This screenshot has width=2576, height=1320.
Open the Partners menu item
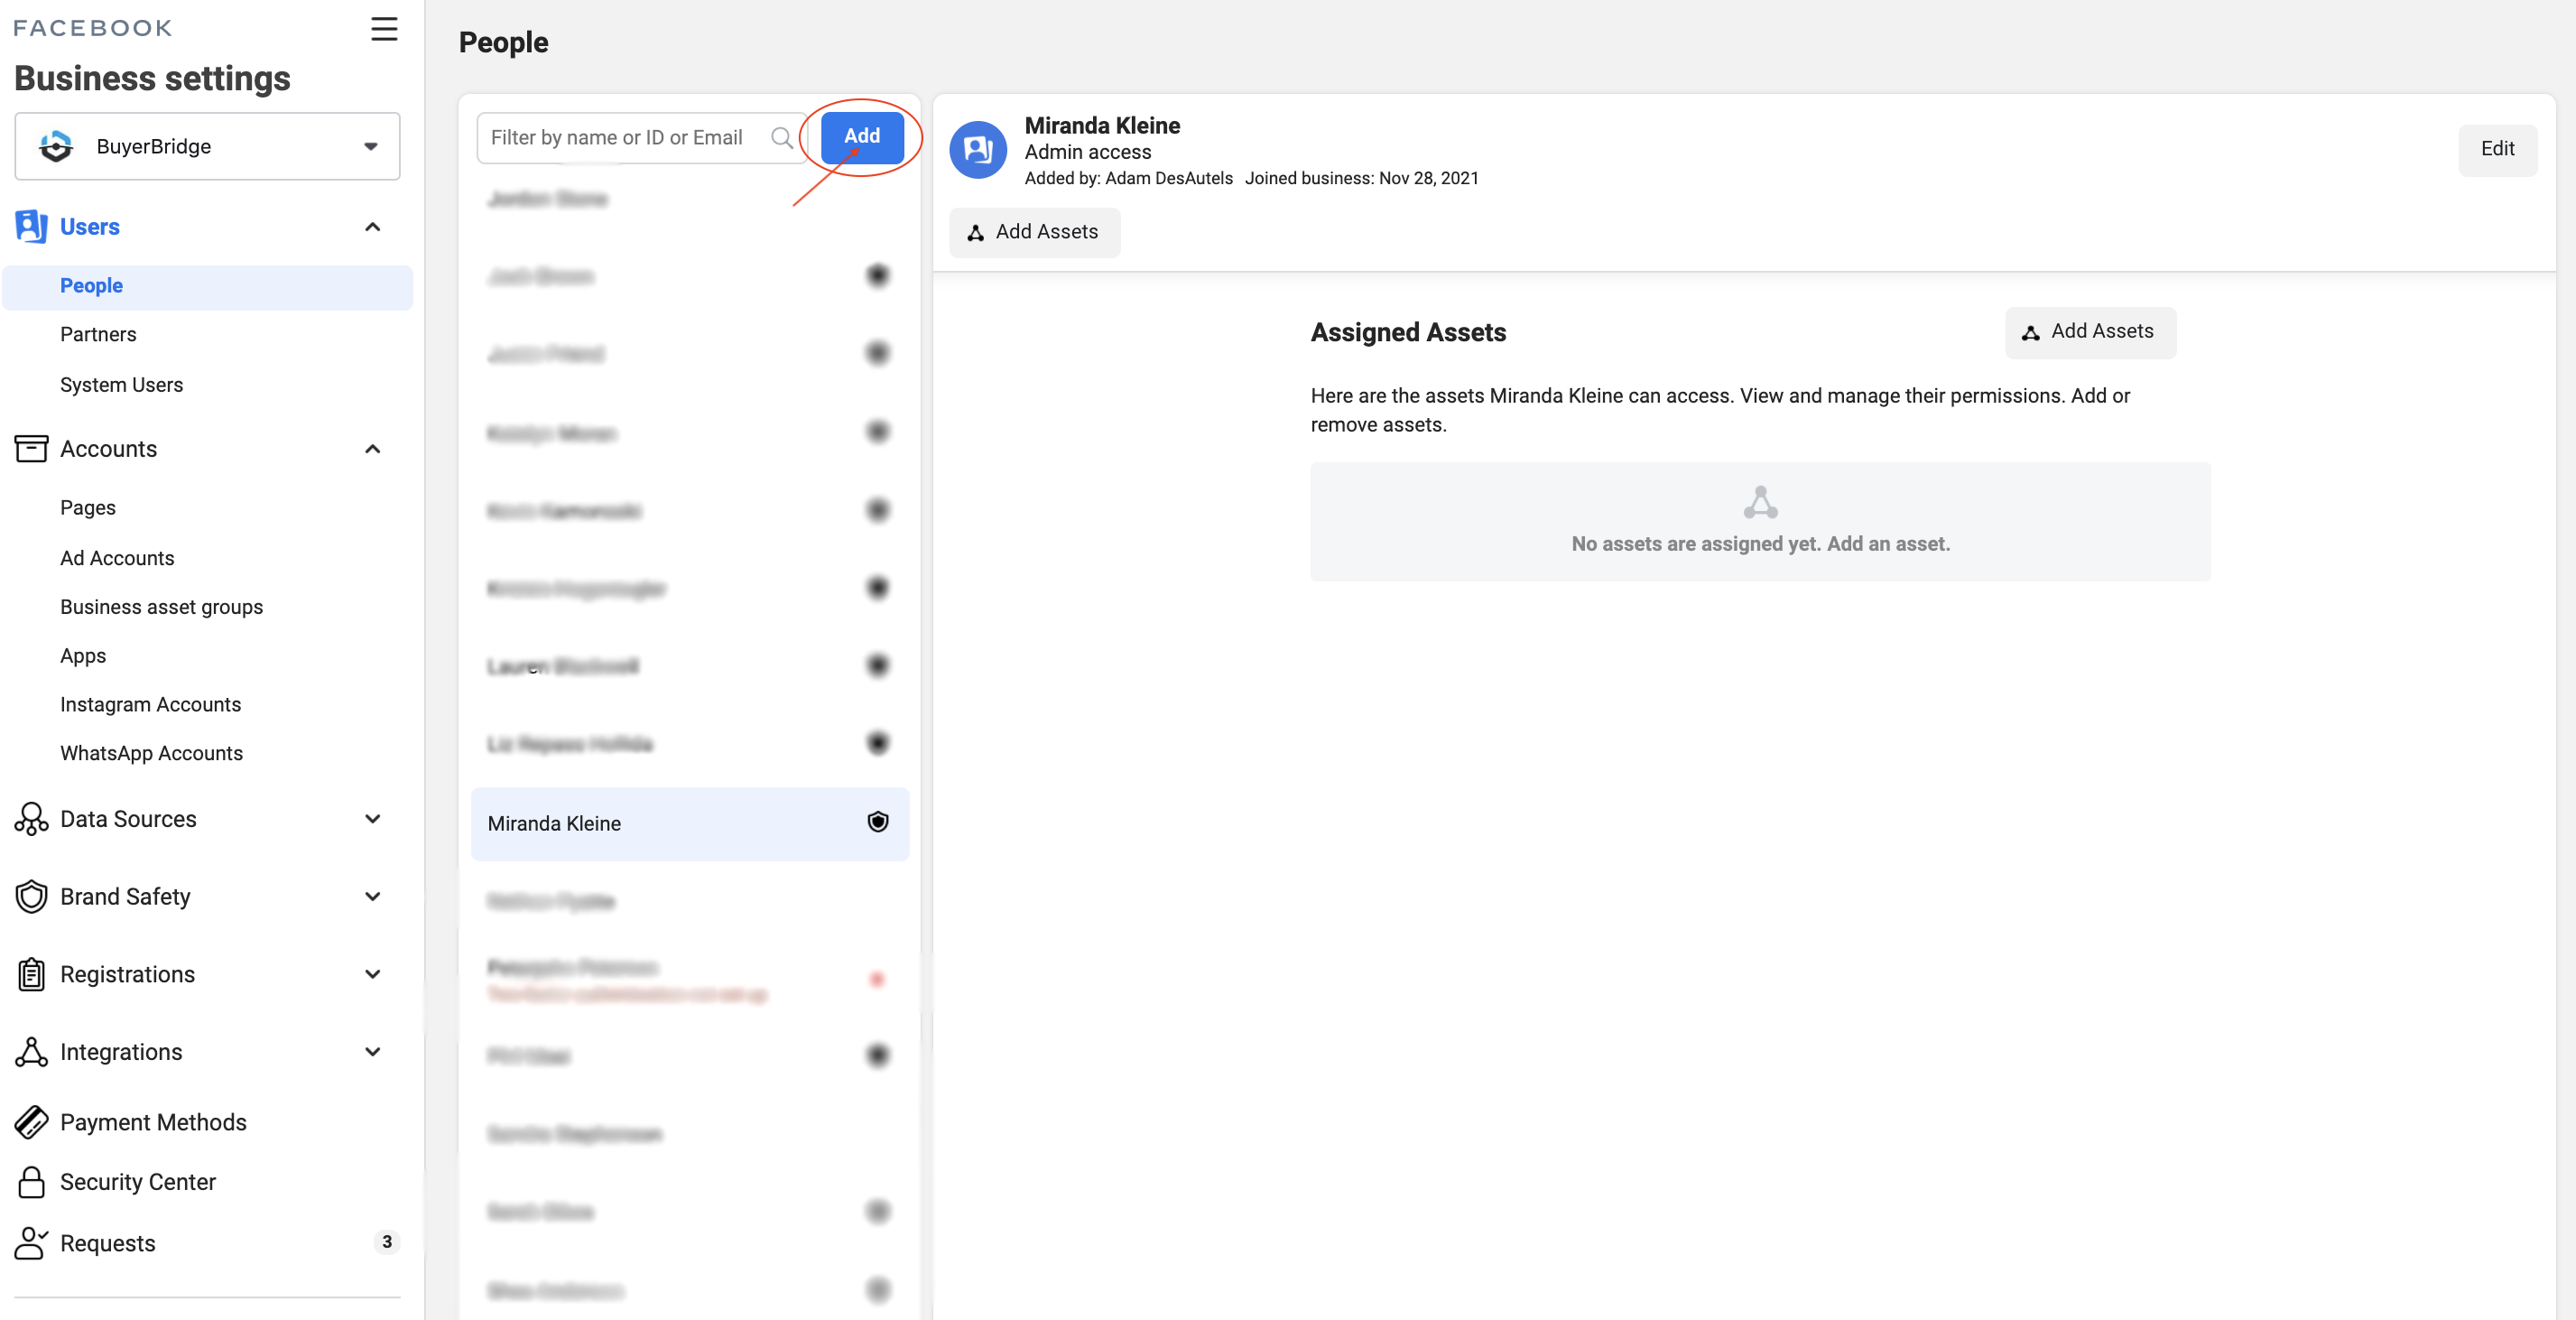click(98, 335)
